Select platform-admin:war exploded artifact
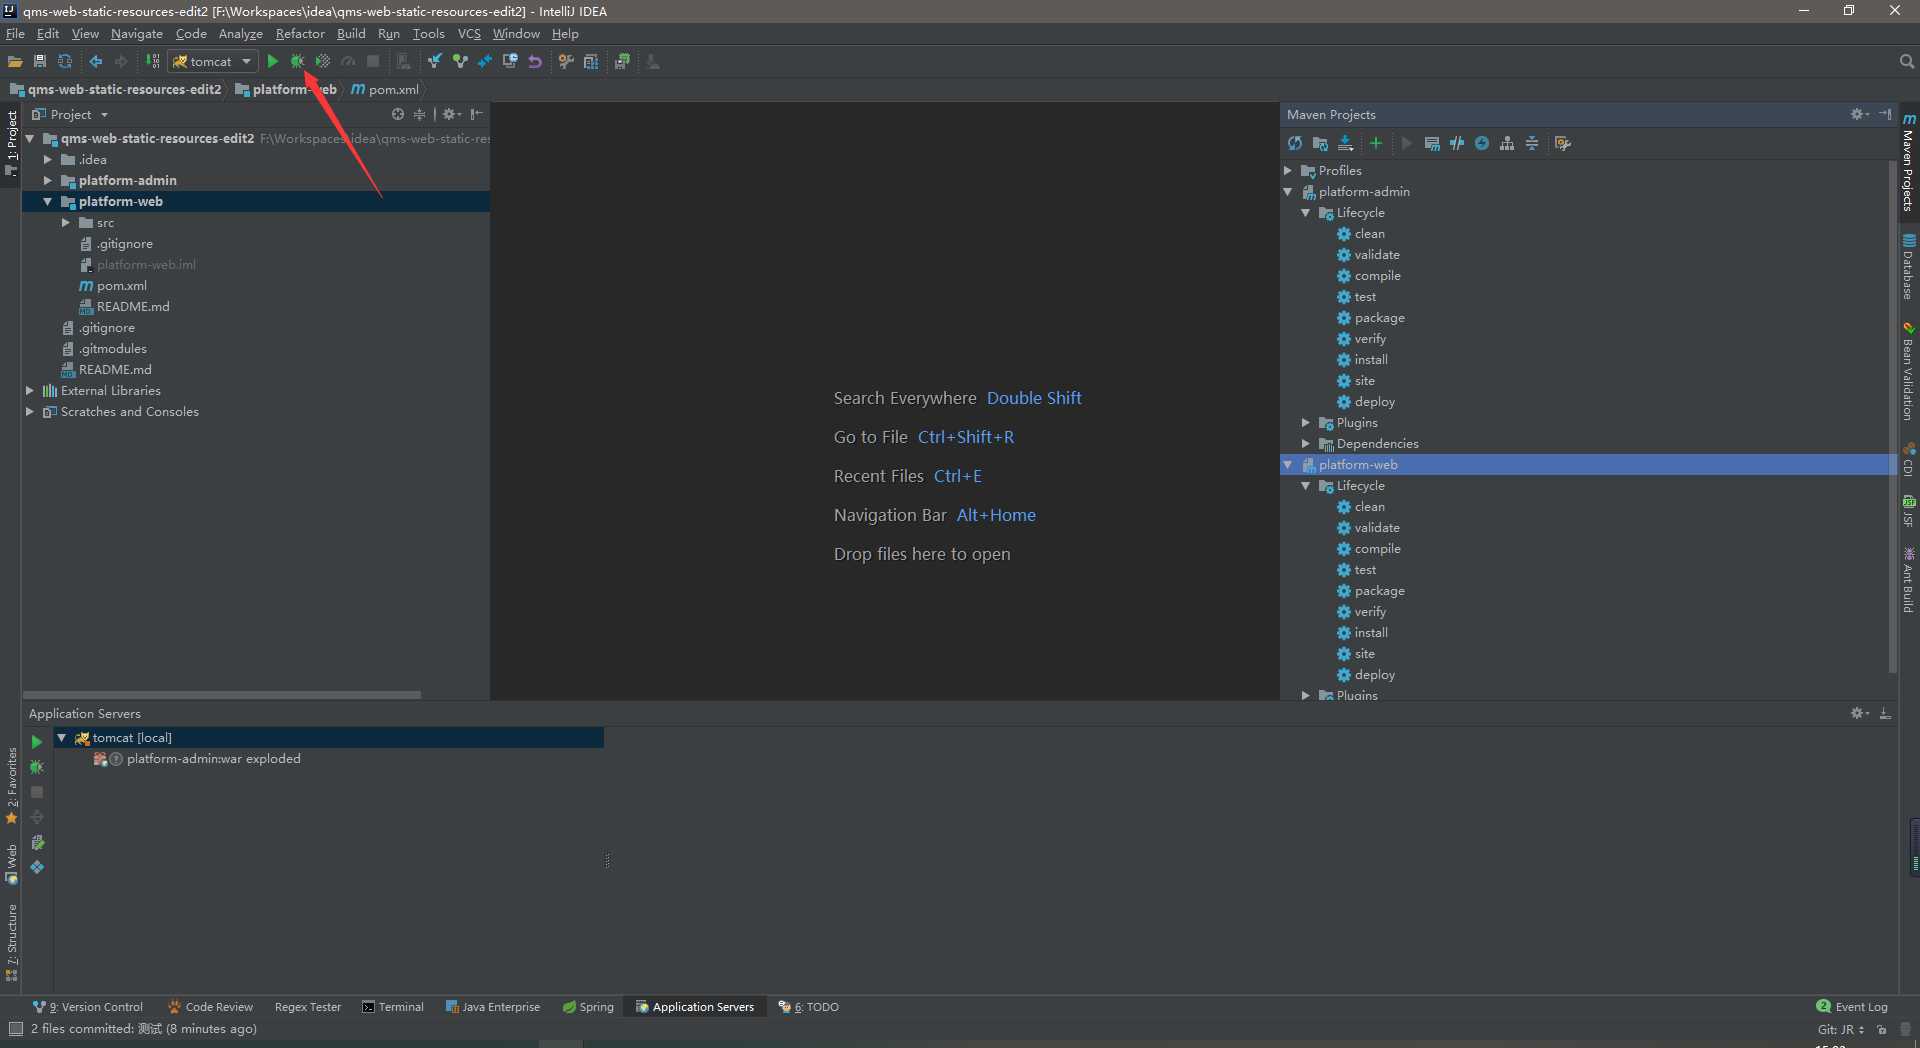This screenshot has height=1048, width=1920. tap(197, 758)
